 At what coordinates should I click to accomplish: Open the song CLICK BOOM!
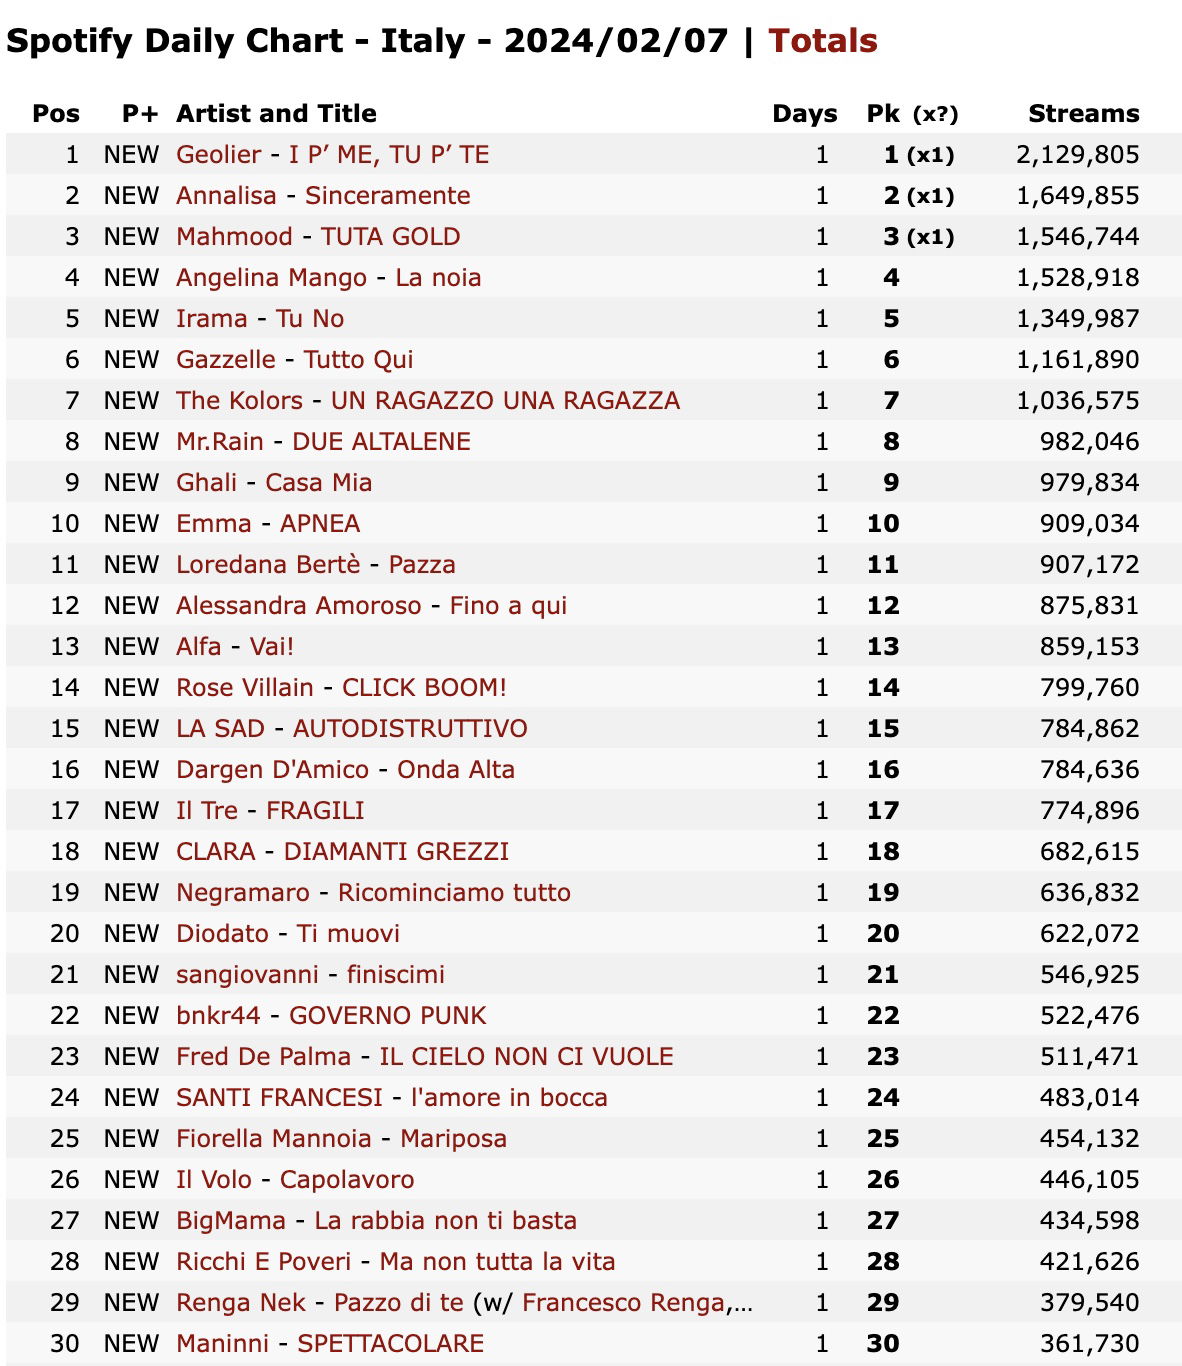coord(425,687)
